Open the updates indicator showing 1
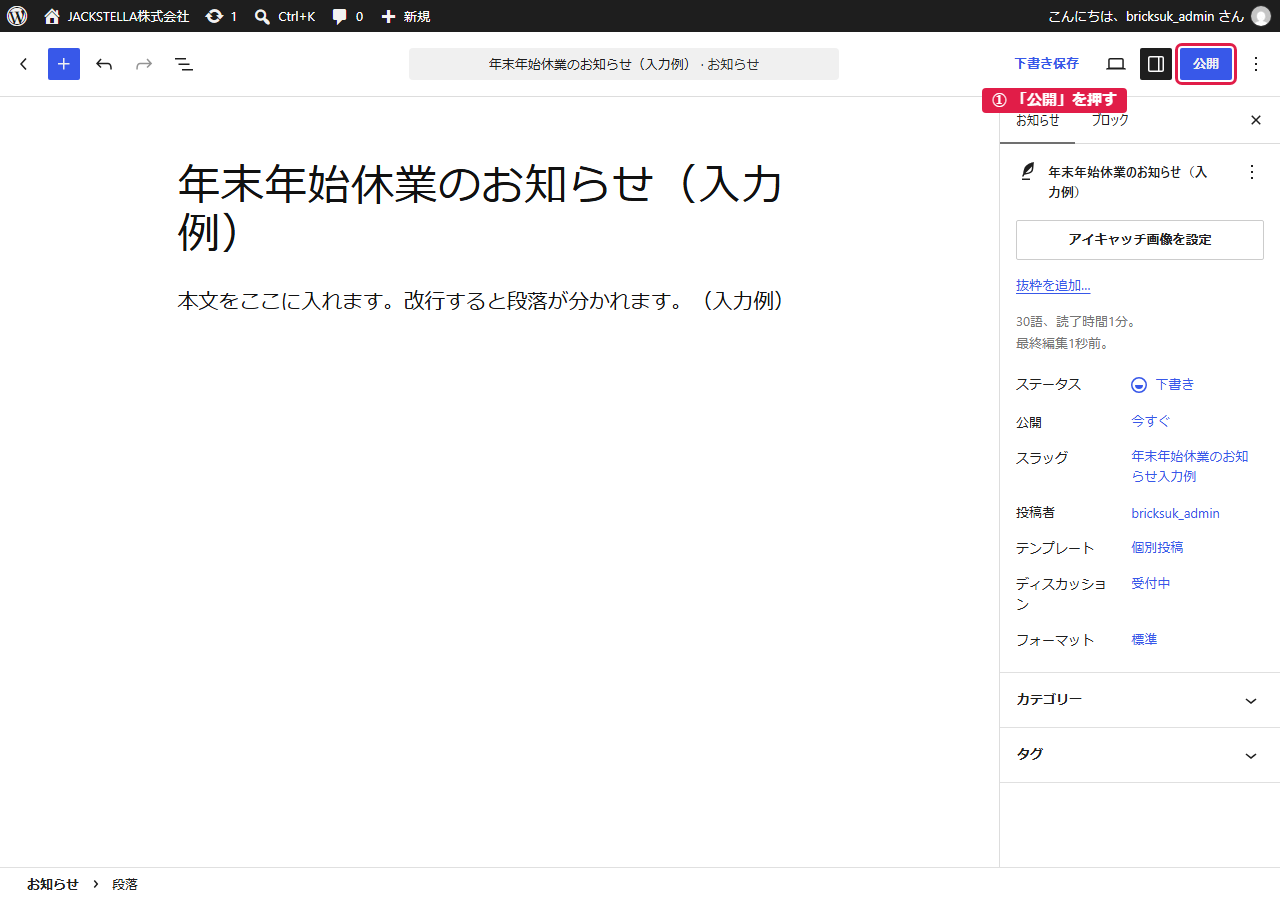The image size is (1280, 900). point(221,16)
